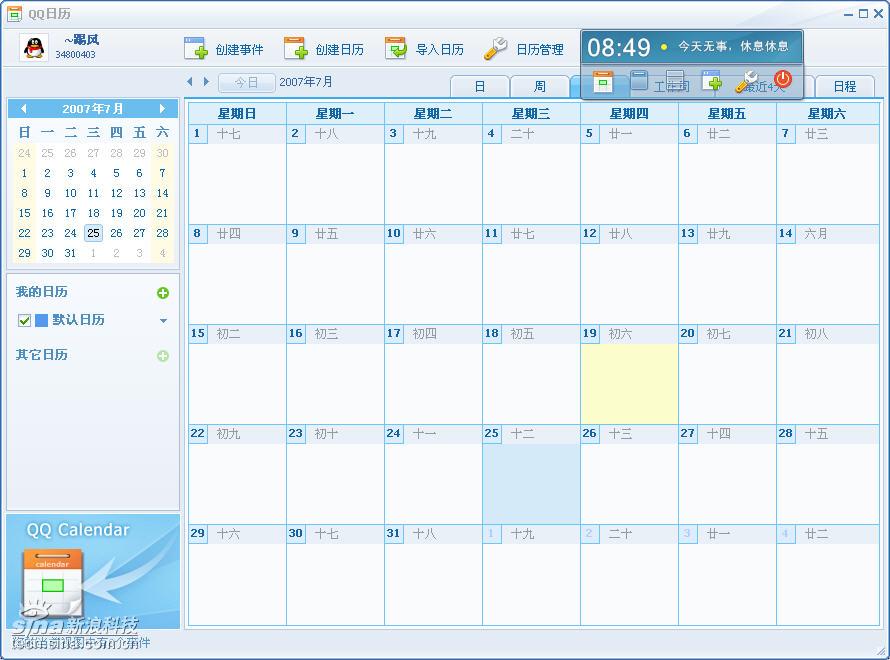Open 日历管理 via the wrench icon
The height and width of the screenshot is (660, 890).
click(496, 48)
